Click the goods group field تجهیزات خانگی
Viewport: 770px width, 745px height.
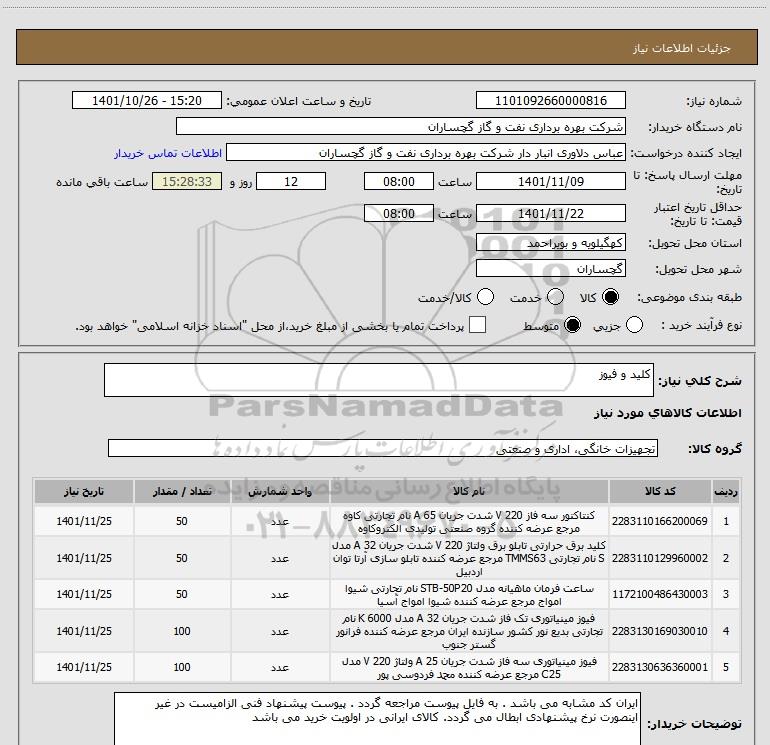tap(383, 448)
